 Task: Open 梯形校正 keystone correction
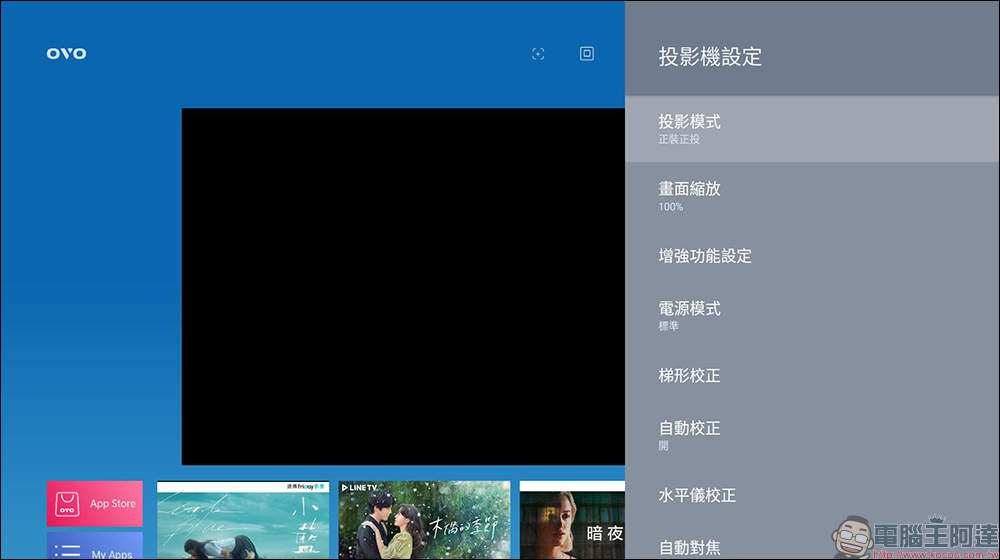pyautogui.click(x=812, y=376)
